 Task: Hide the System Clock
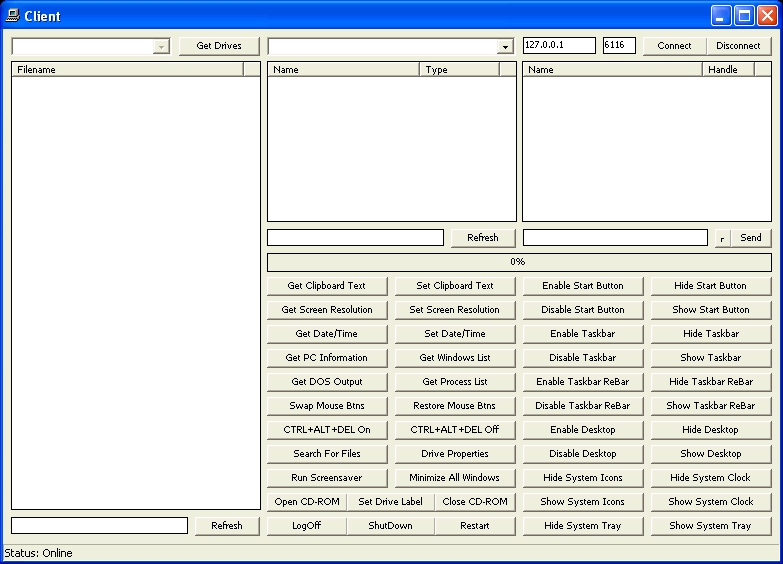click(x=710, y=478)
